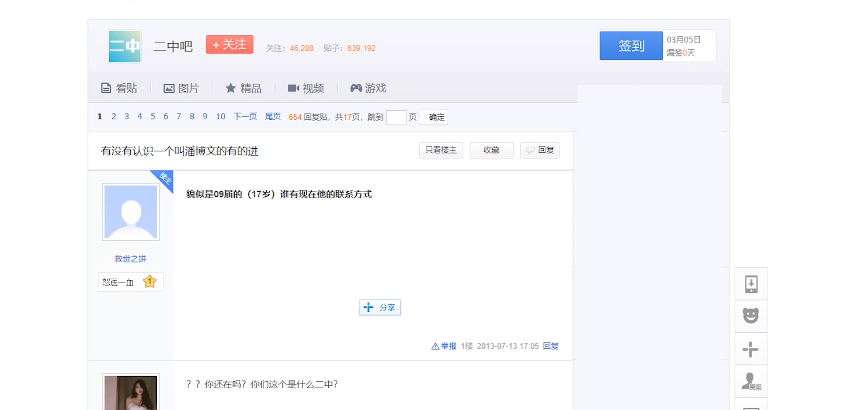The image size is (852, 410).
Task: Click the document icon beside 看贴
Action: [106, 88]
